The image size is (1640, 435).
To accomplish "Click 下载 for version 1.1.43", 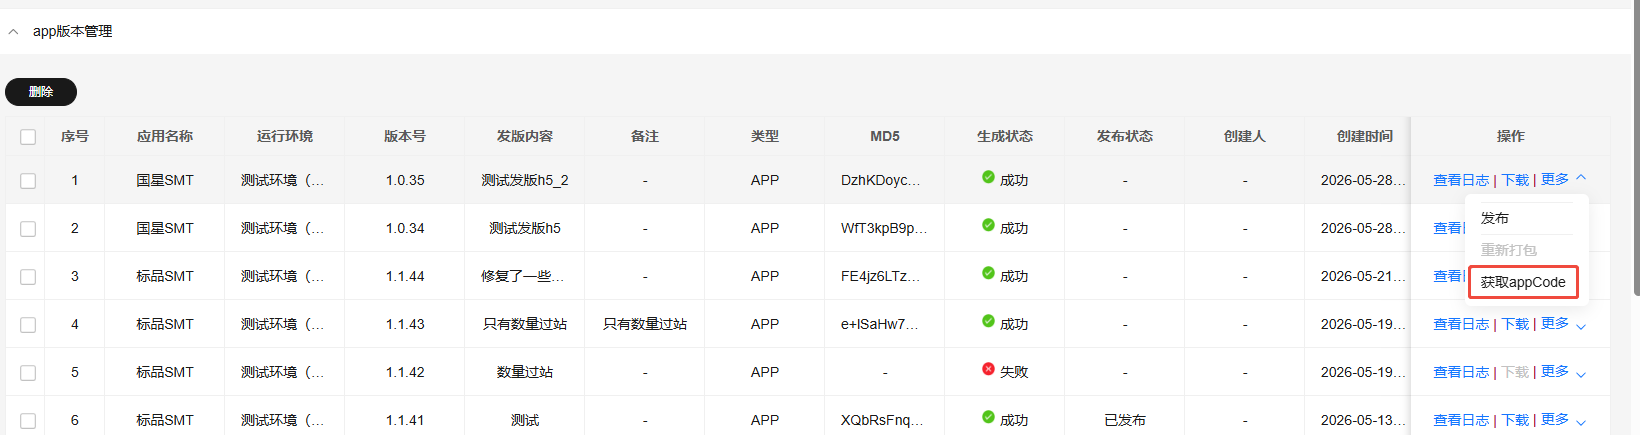I will tap(1515, 324).
